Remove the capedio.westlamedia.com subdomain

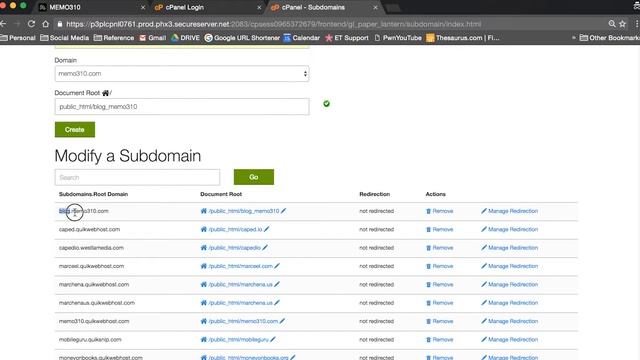(x=440, y=248)
